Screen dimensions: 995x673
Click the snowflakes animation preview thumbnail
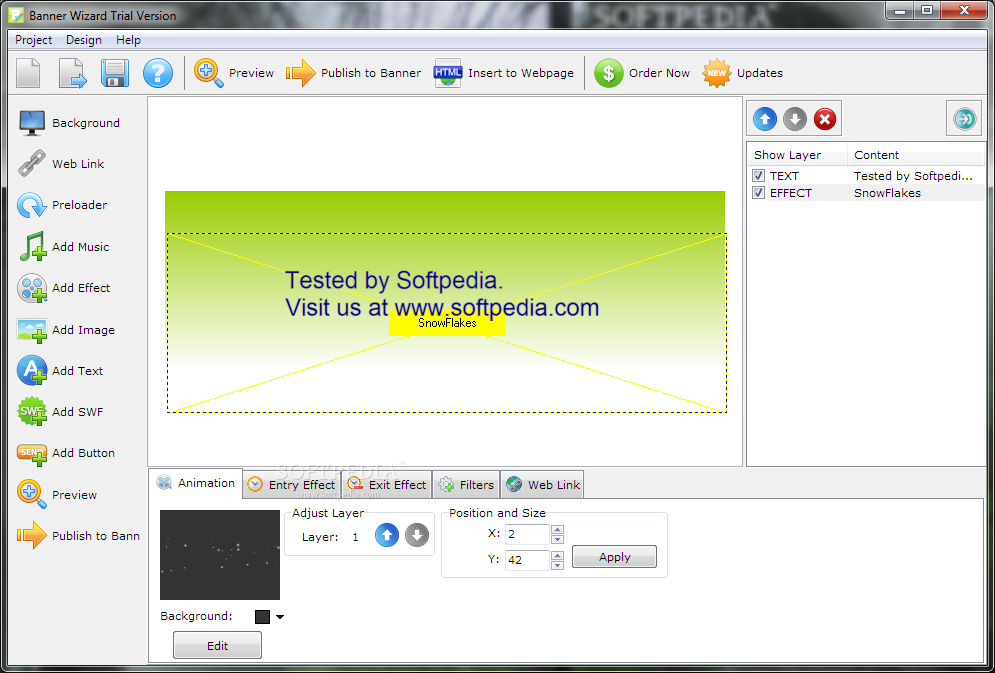tap(220, 554)
